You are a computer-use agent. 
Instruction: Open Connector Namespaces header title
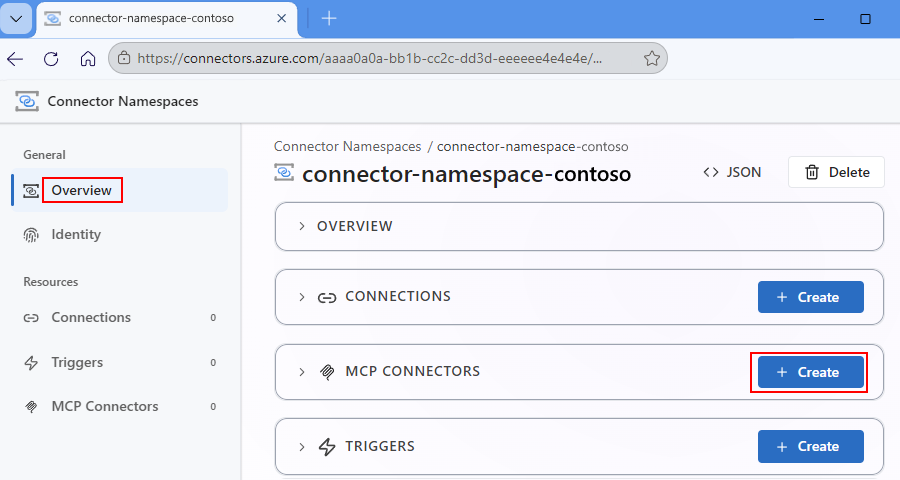[x=123, y=101]
